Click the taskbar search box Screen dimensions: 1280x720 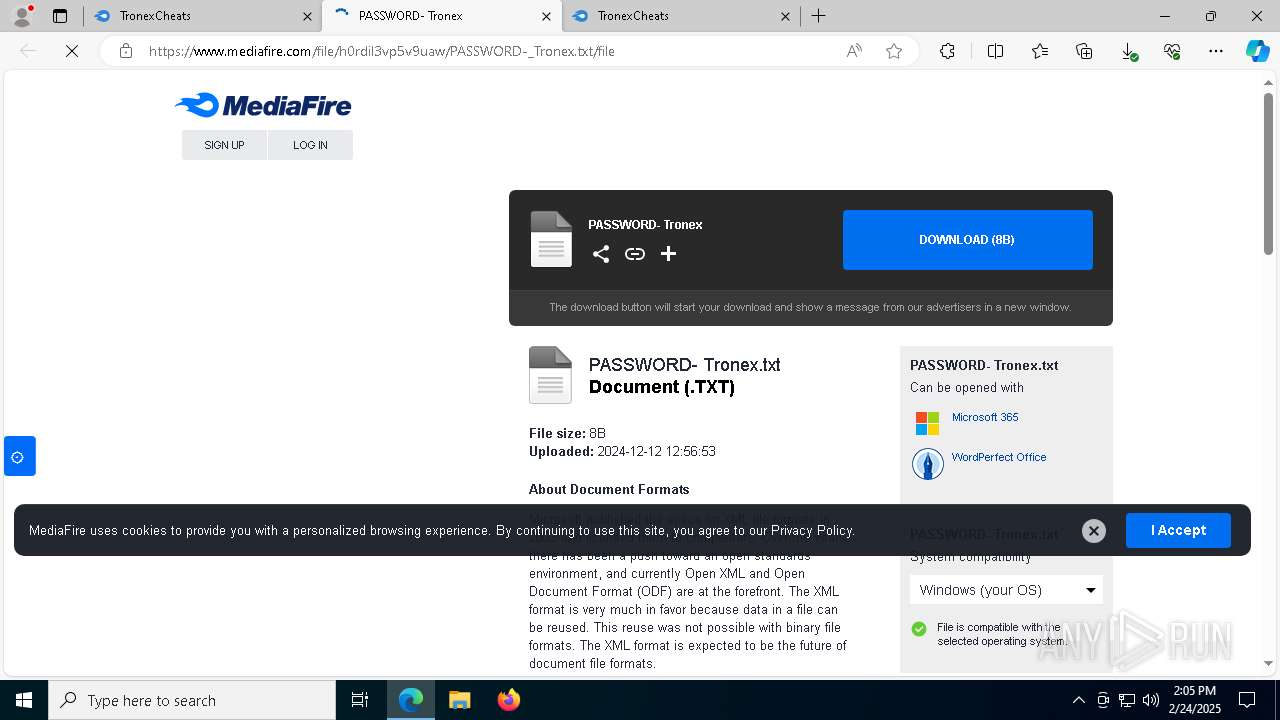click(x=192, y=700)
